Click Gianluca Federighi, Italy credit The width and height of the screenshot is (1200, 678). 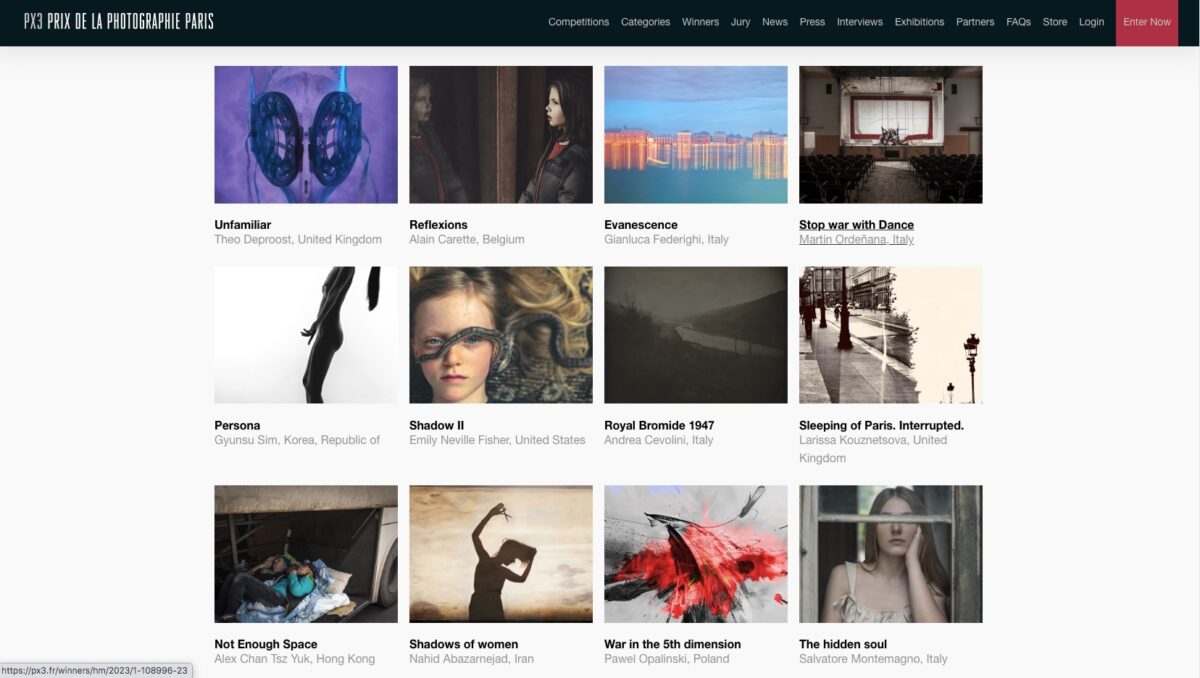pos(667,240)
